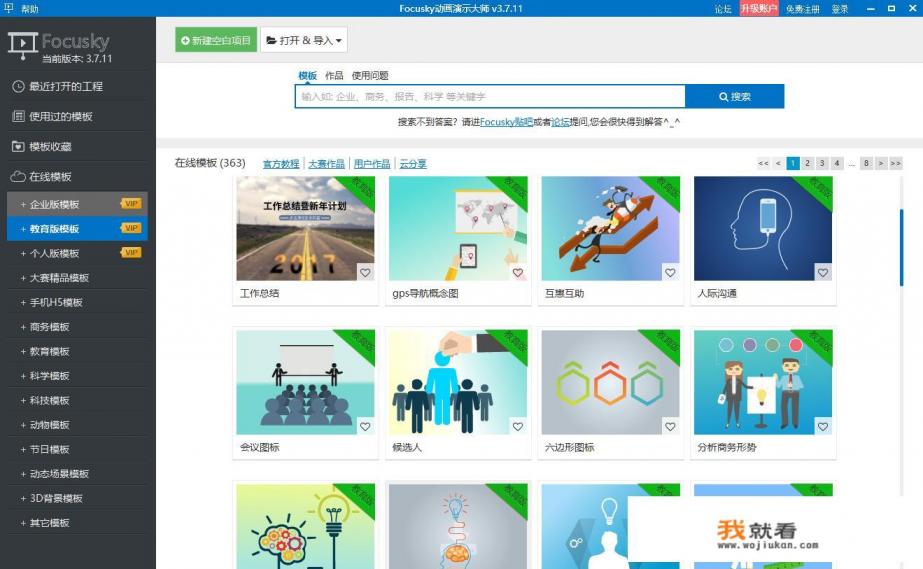Click the 搜索 search button

tap(735, 97)
